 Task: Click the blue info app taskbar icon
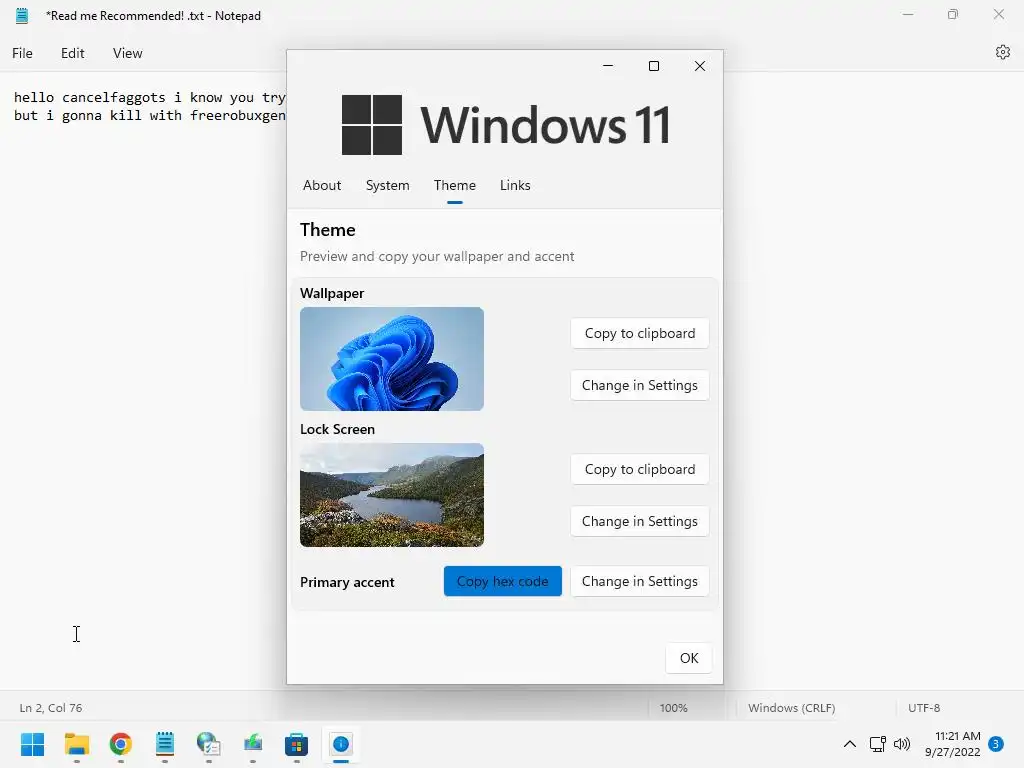click(341, 744)
